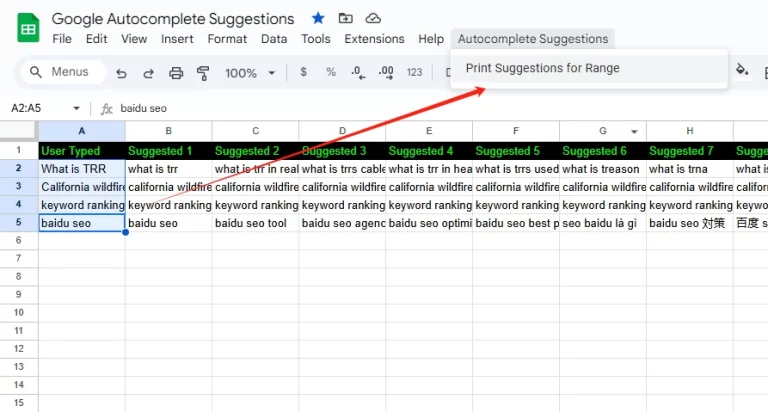Open the Tools menu

click(x=316, y=39)
